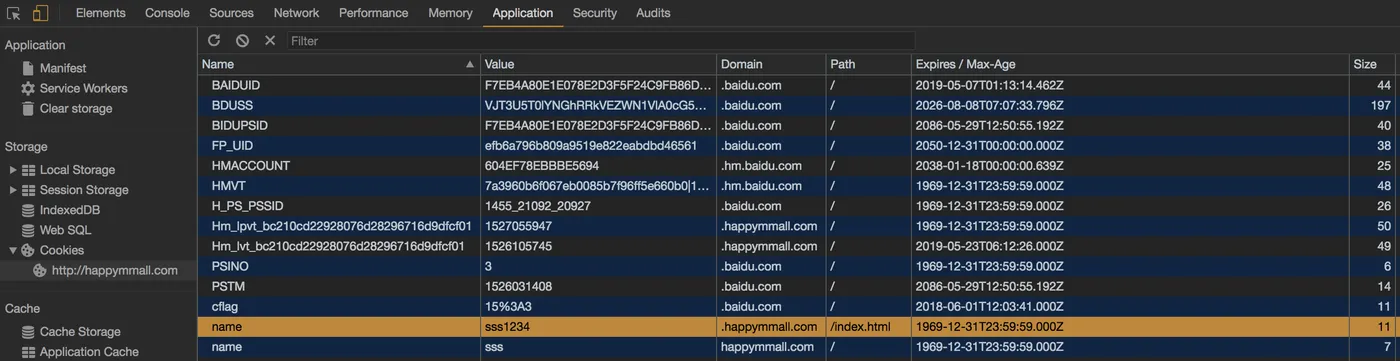
Task: Select the BDUSS cookie row
Action: pos(798,105)
